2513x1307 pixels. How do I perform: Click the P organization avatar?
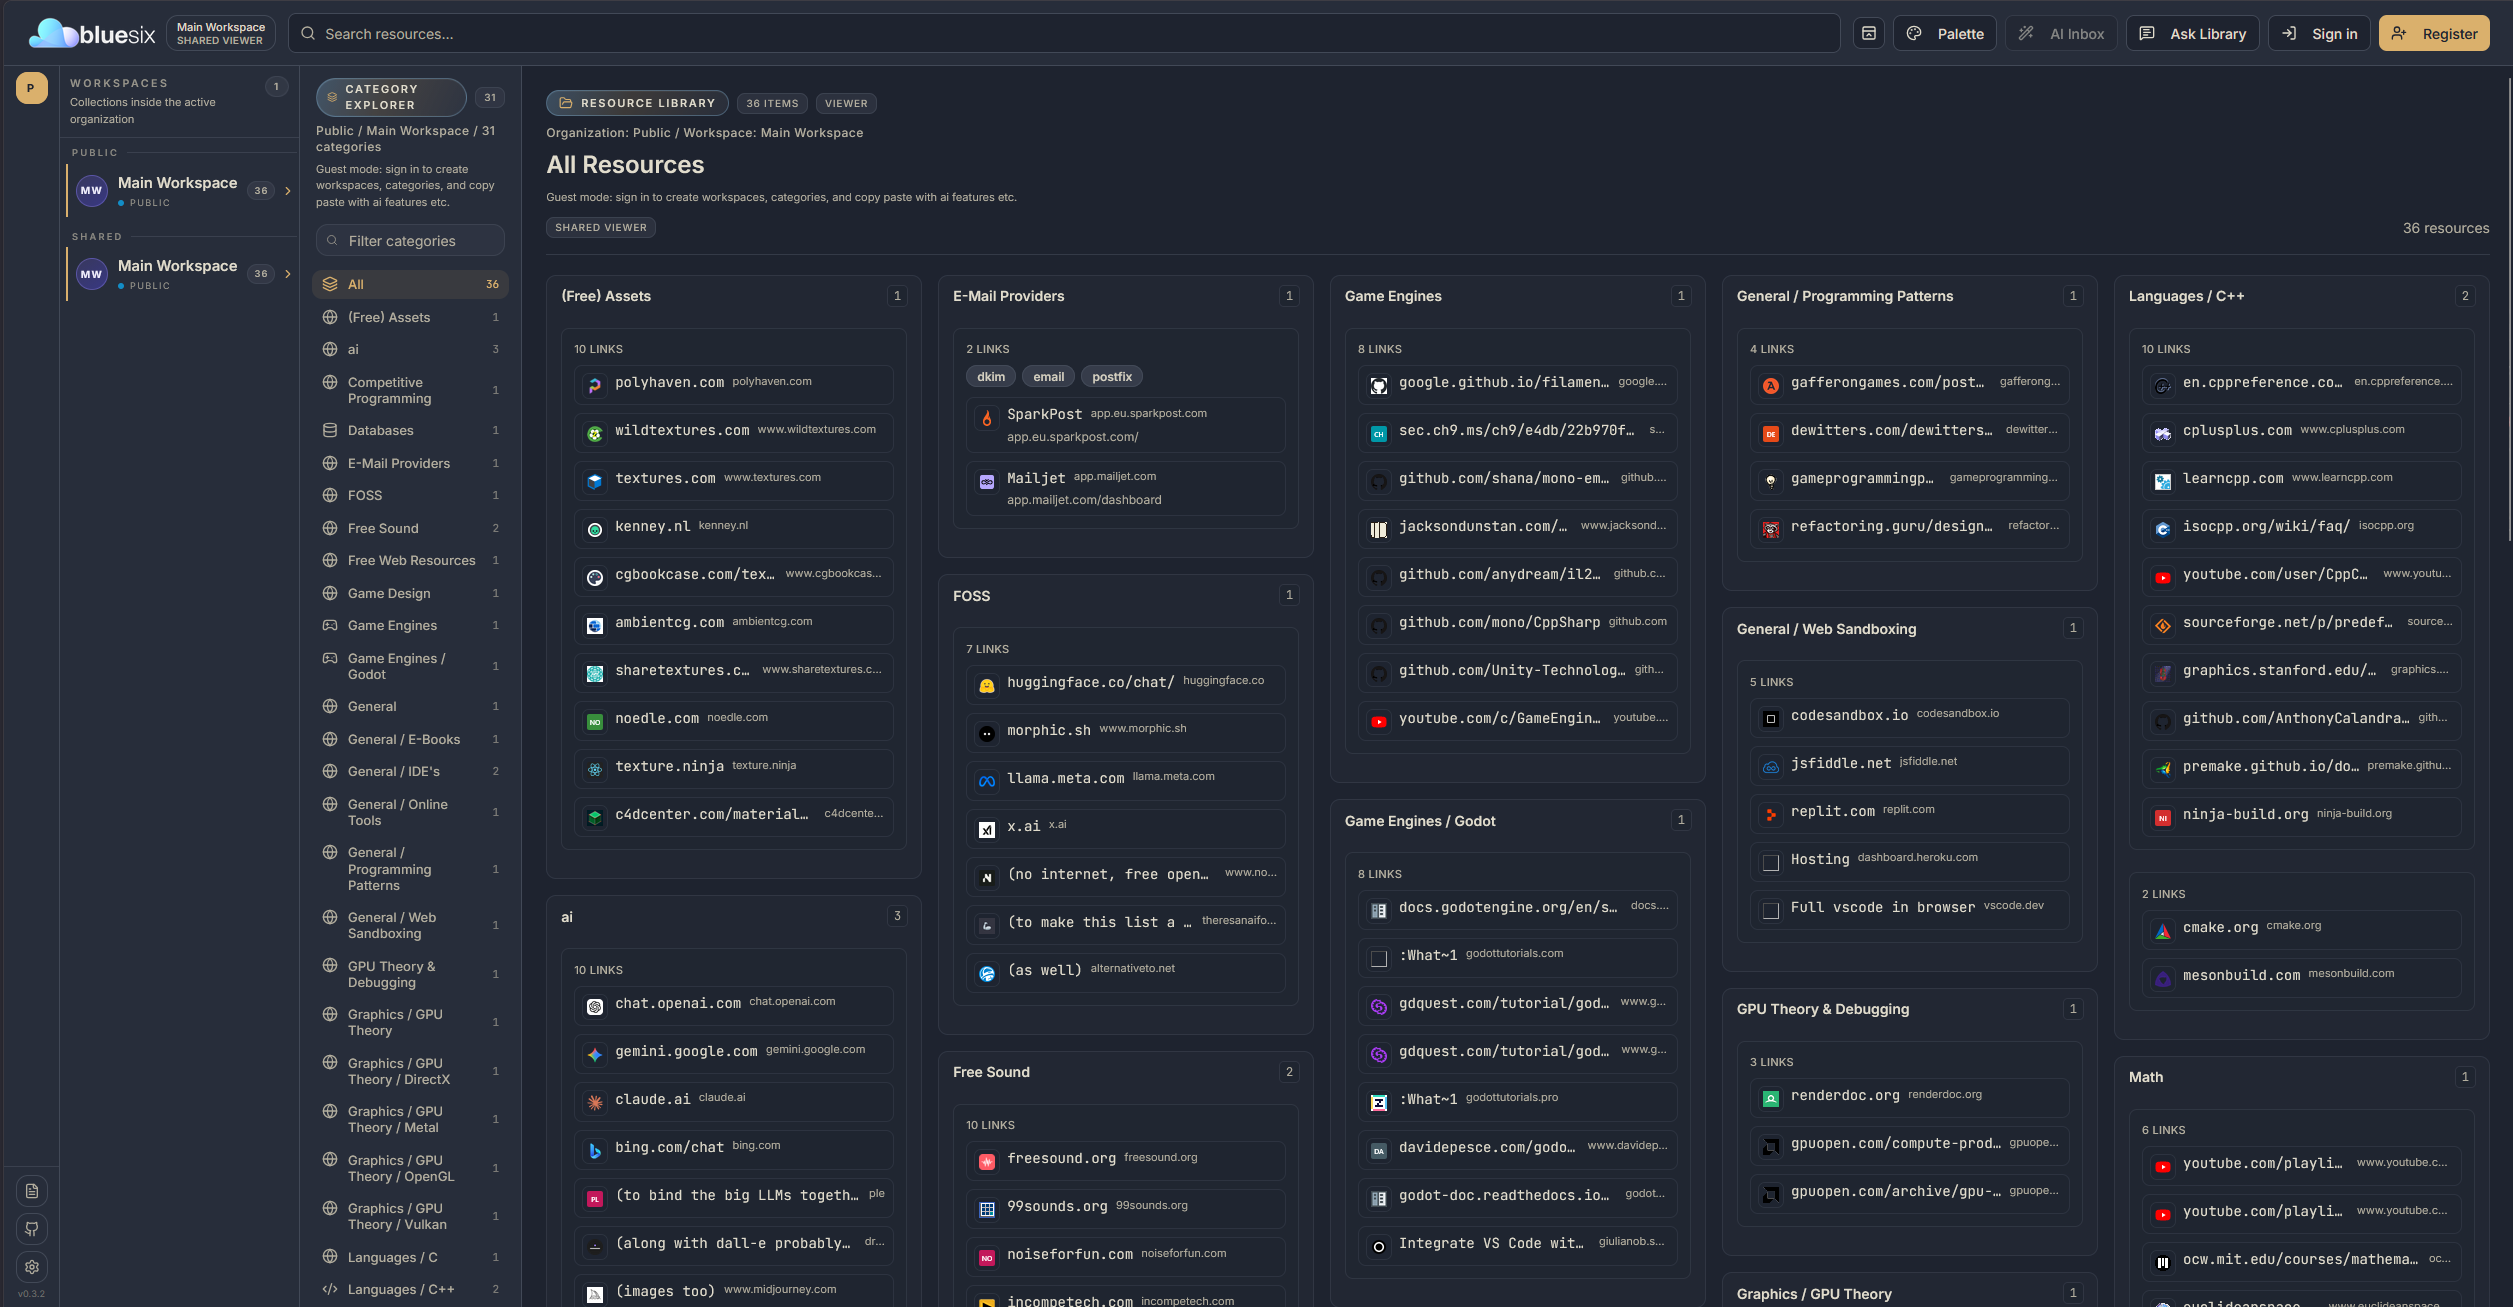click(x=31, y=88)
